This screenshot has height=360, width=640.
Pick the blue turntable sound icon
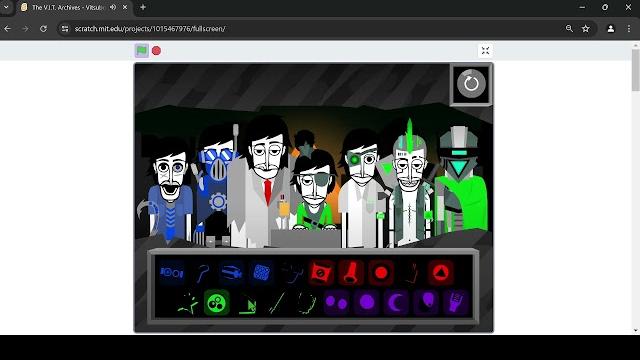[x=172, y=272]
